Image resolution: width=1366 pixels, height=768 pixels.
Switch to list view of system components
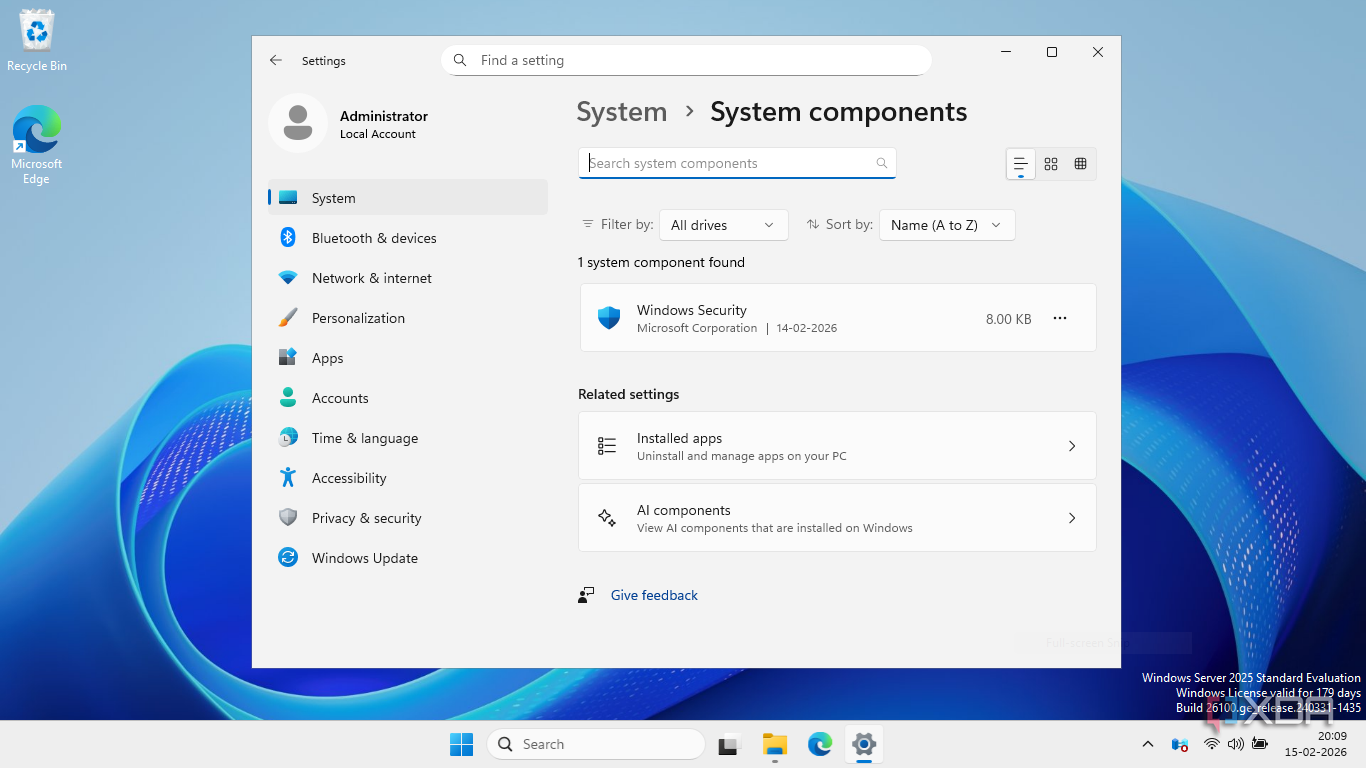pos(1020,164)
